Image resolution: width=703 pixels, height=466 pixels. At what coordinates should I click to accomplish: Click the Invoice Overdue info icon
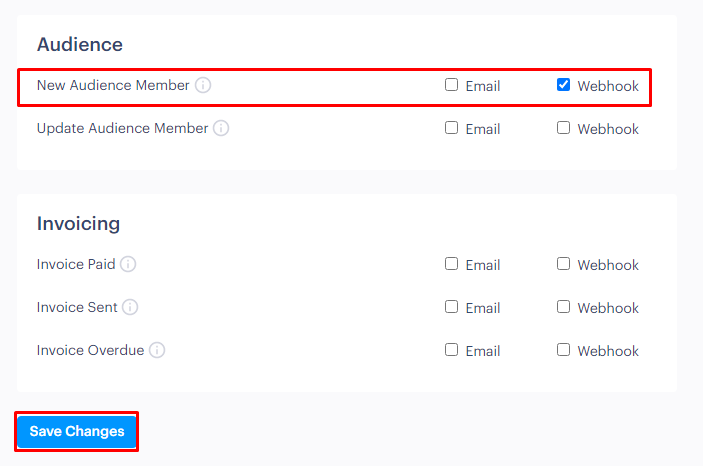click(156, 350)
